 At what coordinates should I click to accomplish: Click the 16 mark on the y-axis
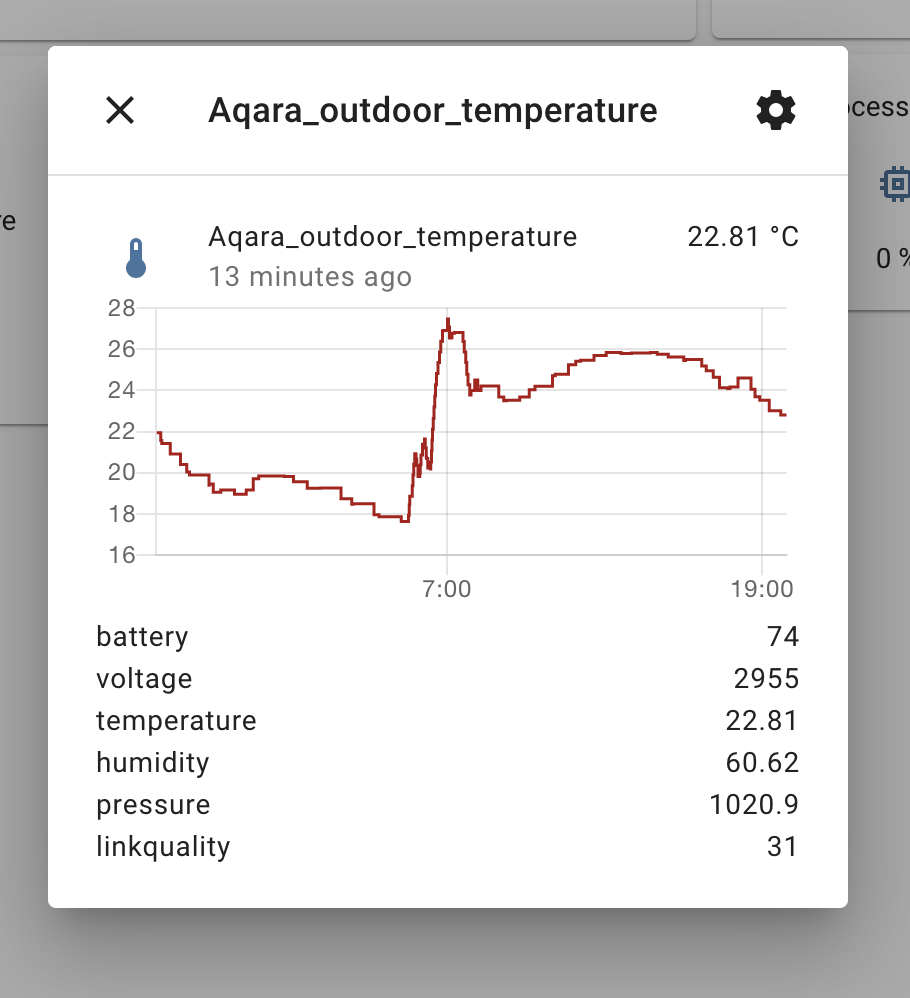click(122, 555)
